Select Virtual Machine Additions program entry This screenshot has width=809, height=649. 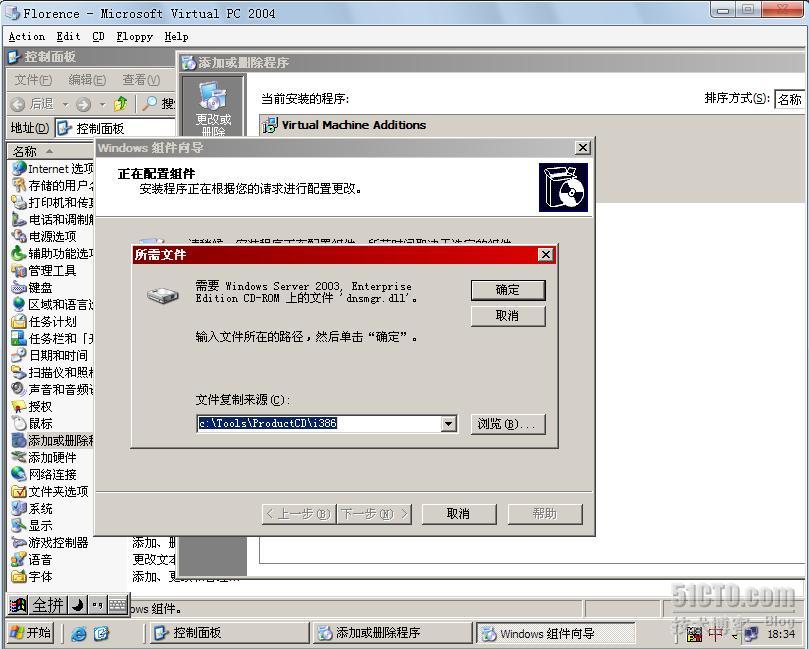tap(353, 125)
